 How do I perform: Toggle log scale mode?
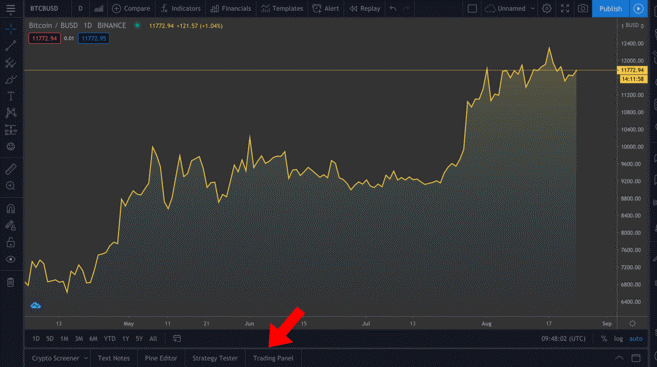pyautogui.click(x=618, y=339)
